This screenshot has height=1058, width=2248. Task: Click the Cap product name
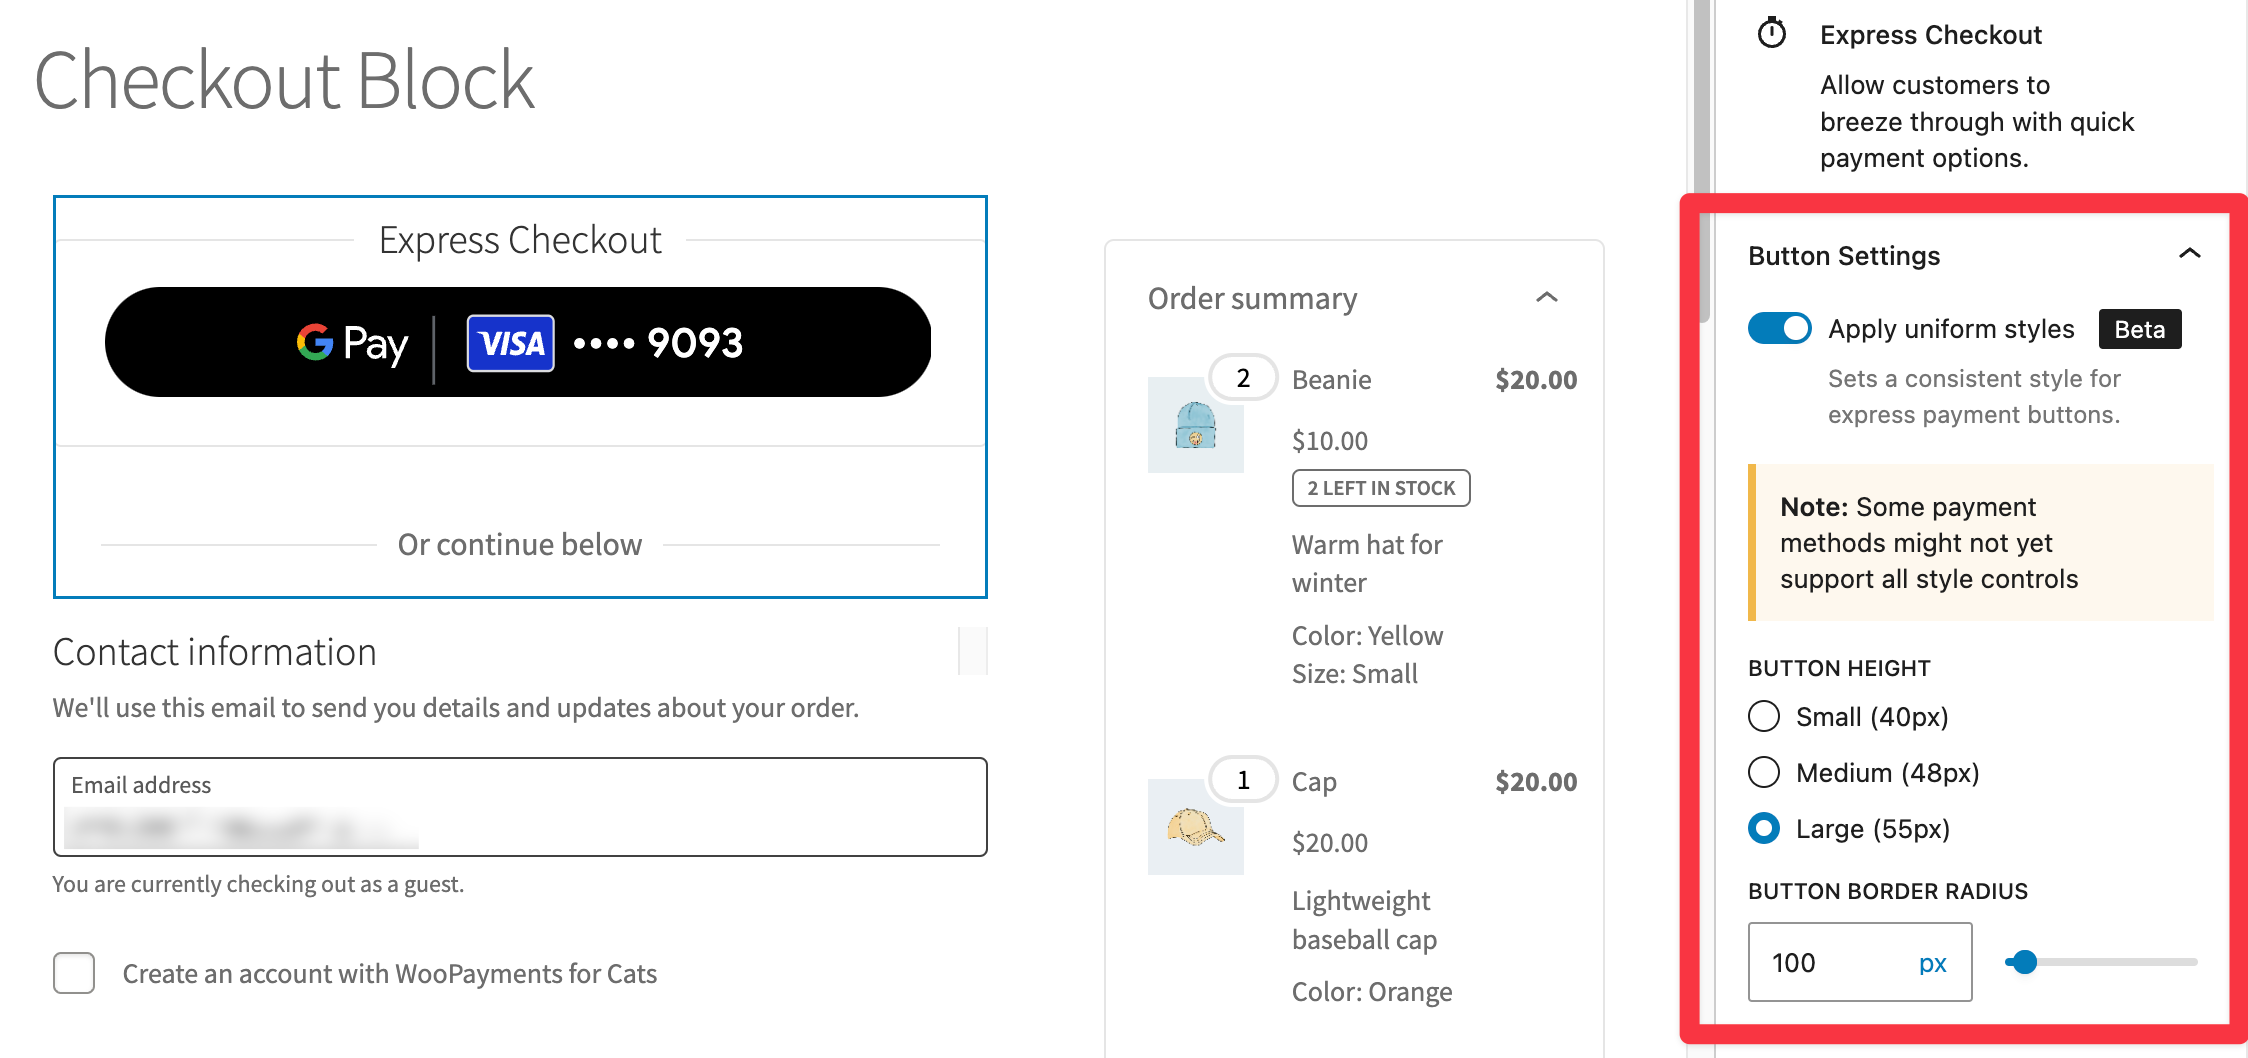click(x=1314, y=782)
